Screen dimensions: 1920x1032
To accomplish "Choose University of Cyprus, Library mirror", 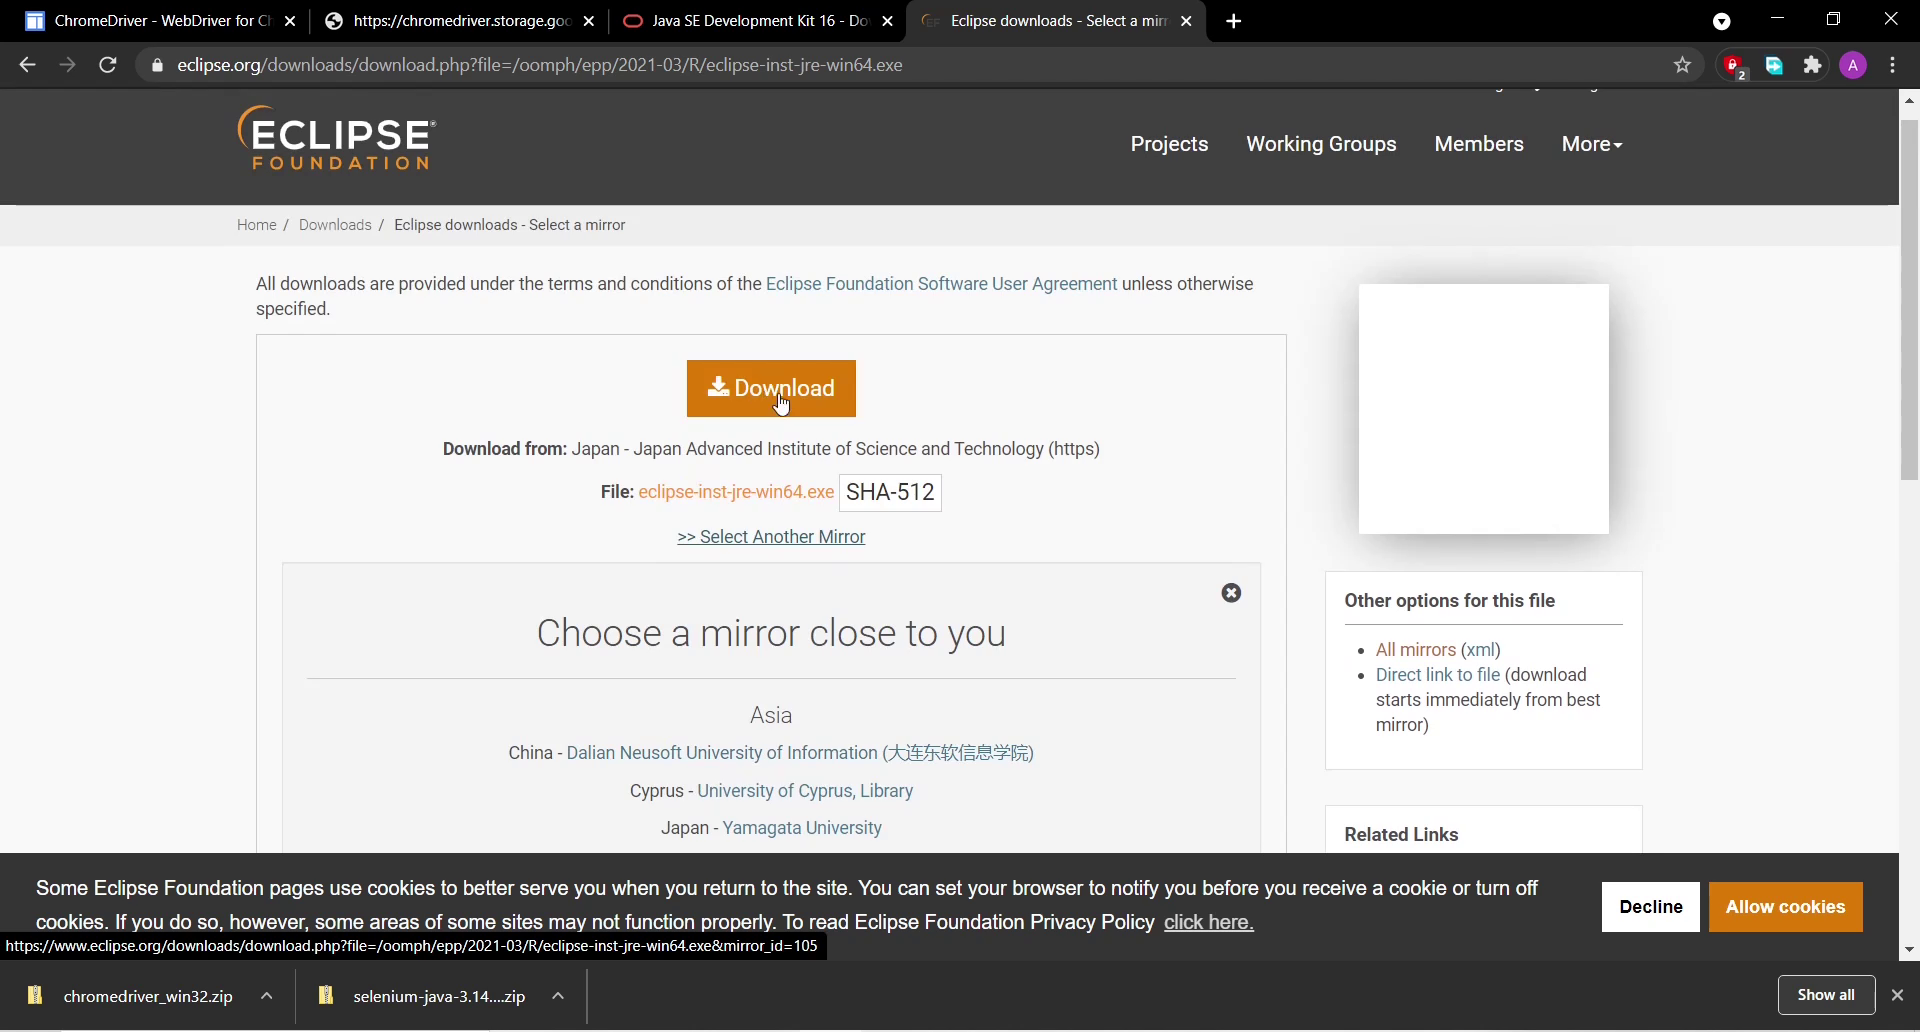I will click(805, 791).
